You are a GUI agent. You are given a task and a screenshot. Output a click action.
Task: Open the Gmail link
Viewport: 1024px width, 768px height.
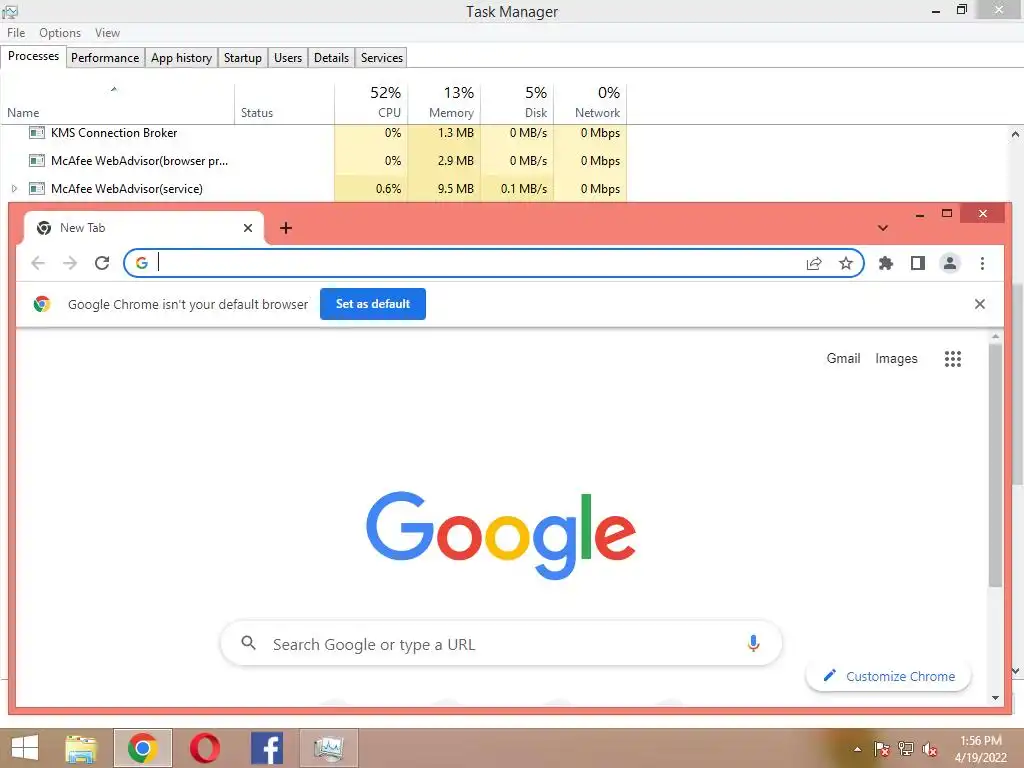tap(843, 359)
